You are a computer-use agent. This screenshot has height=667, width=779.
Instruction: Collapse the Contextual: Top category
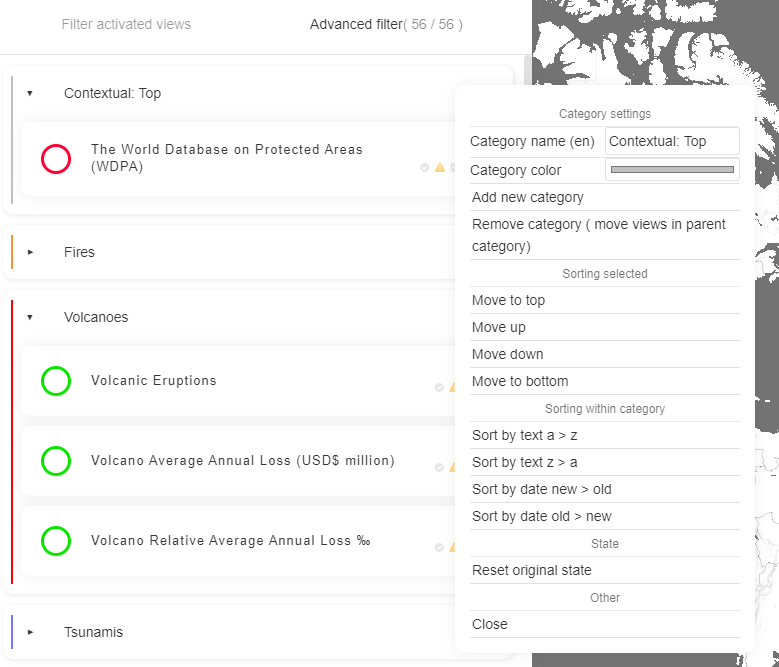(x=30, y=94)
